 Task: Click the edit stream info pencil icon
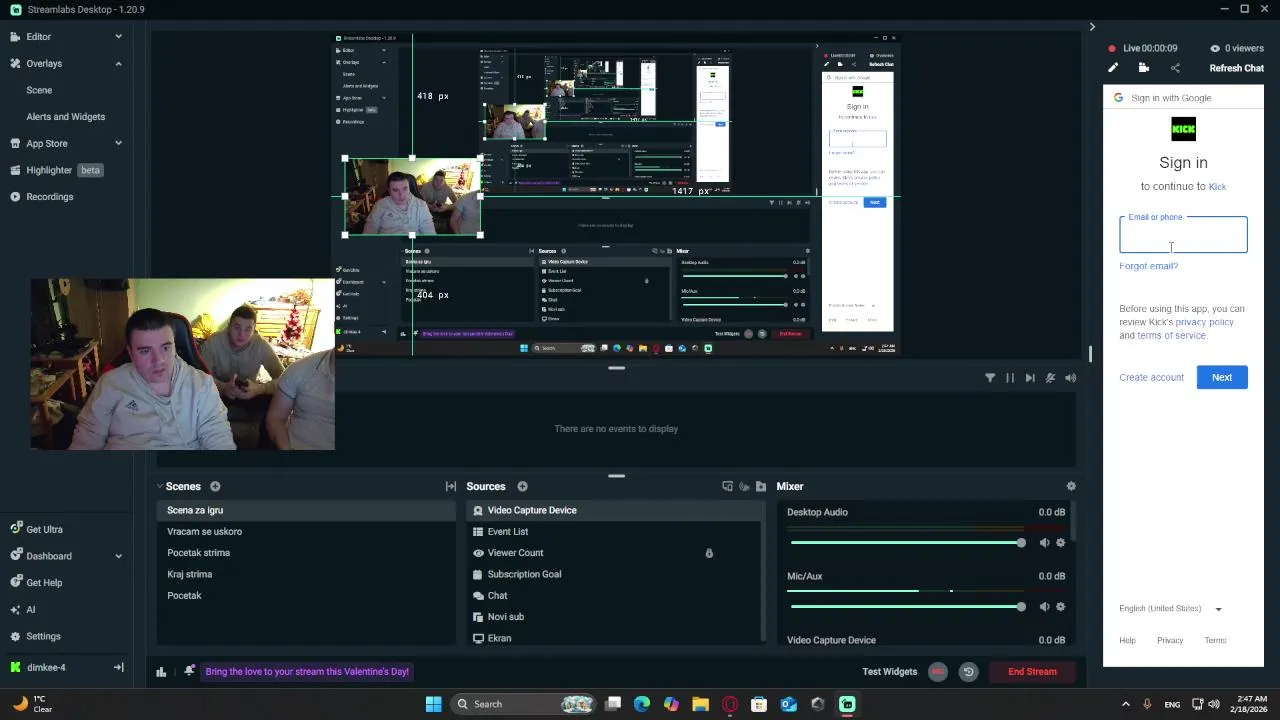pos(1113,68)
